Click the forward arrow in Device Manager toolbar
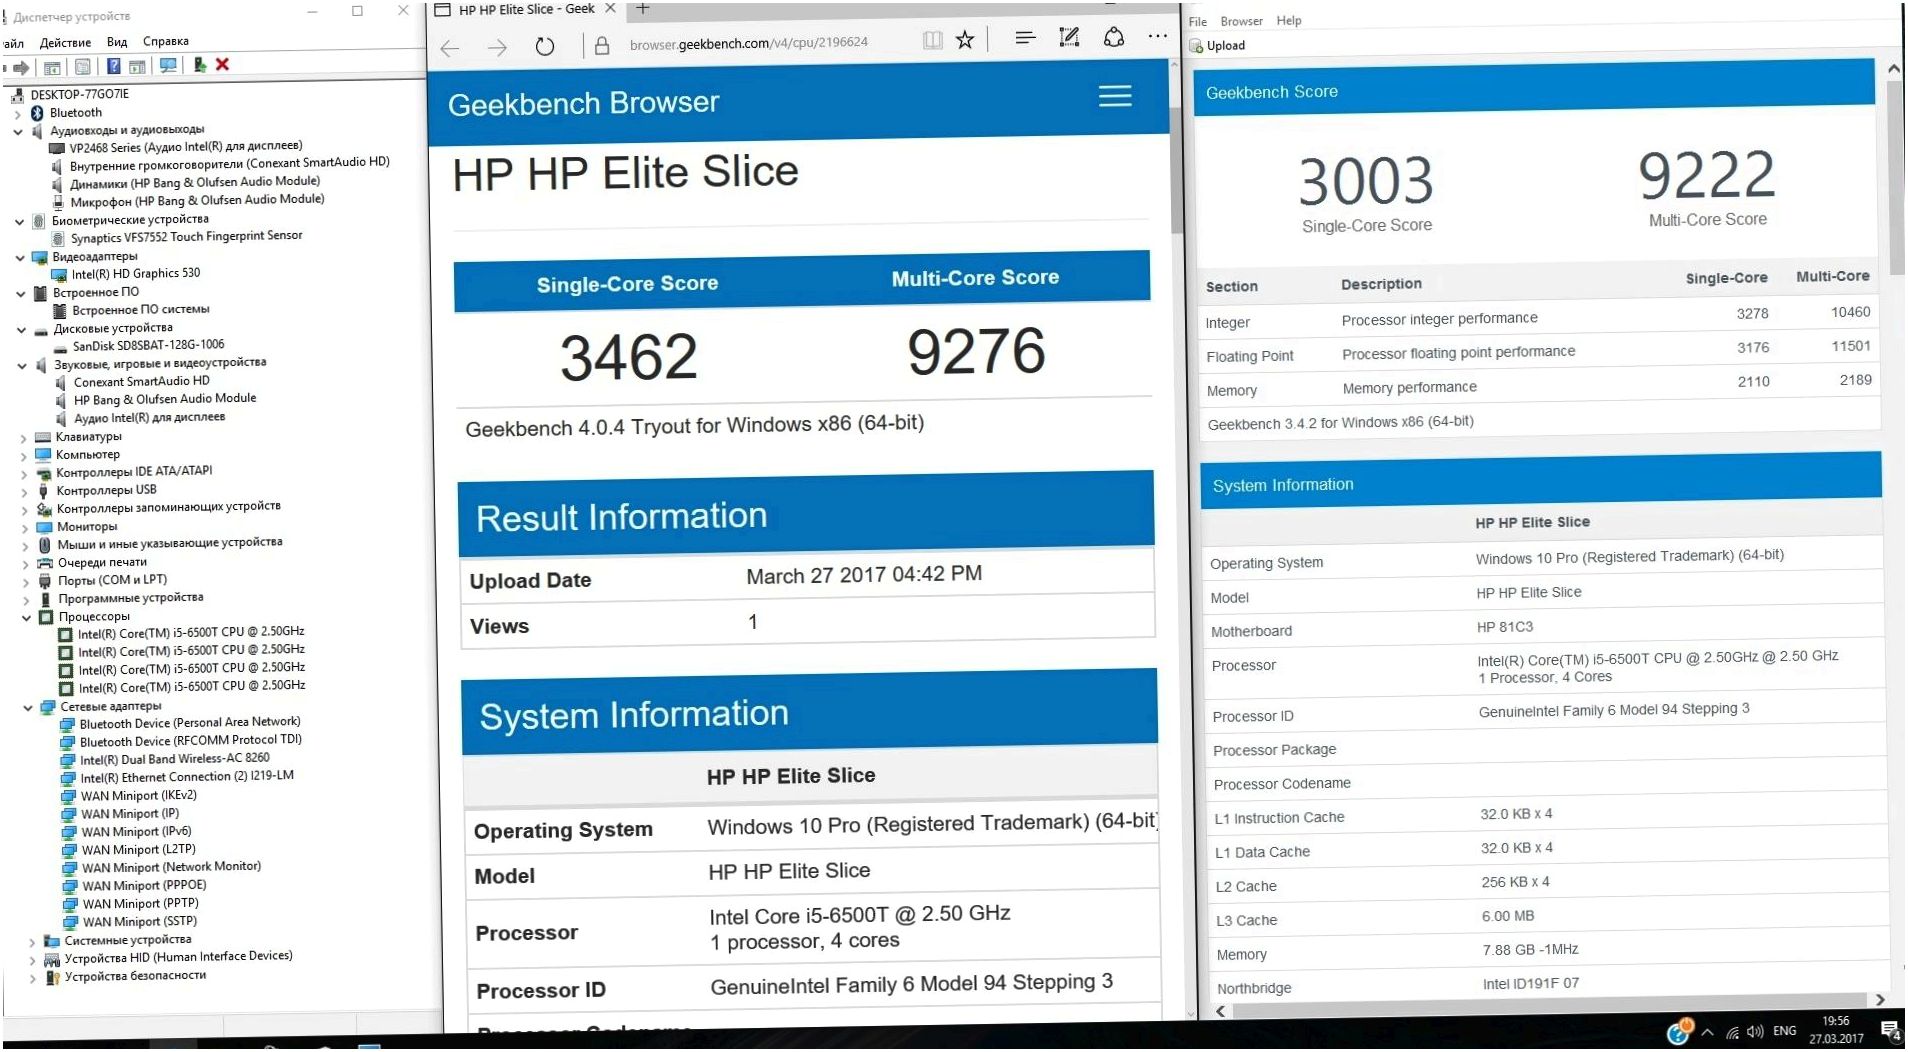The width and height of the screenshot is (1908, 1052). 20,67
